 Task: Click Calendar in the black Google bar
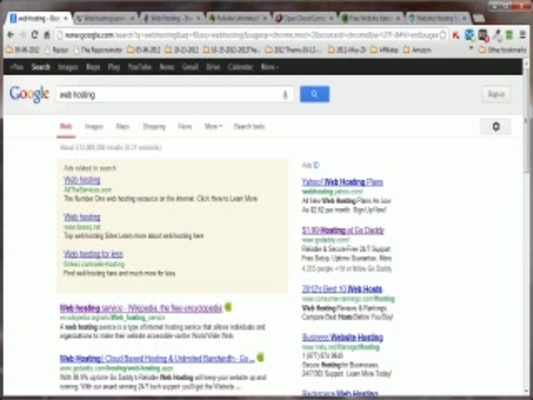click(x=240, y=67)
